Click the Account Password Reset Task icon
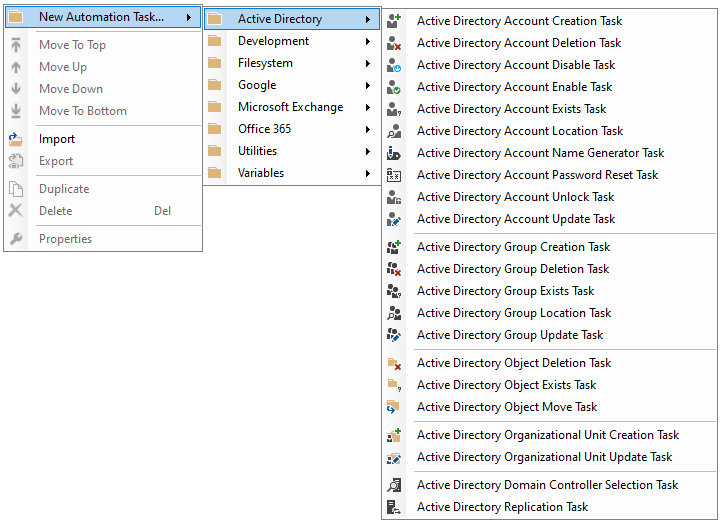The image size is (724, 525). [394, 175]
